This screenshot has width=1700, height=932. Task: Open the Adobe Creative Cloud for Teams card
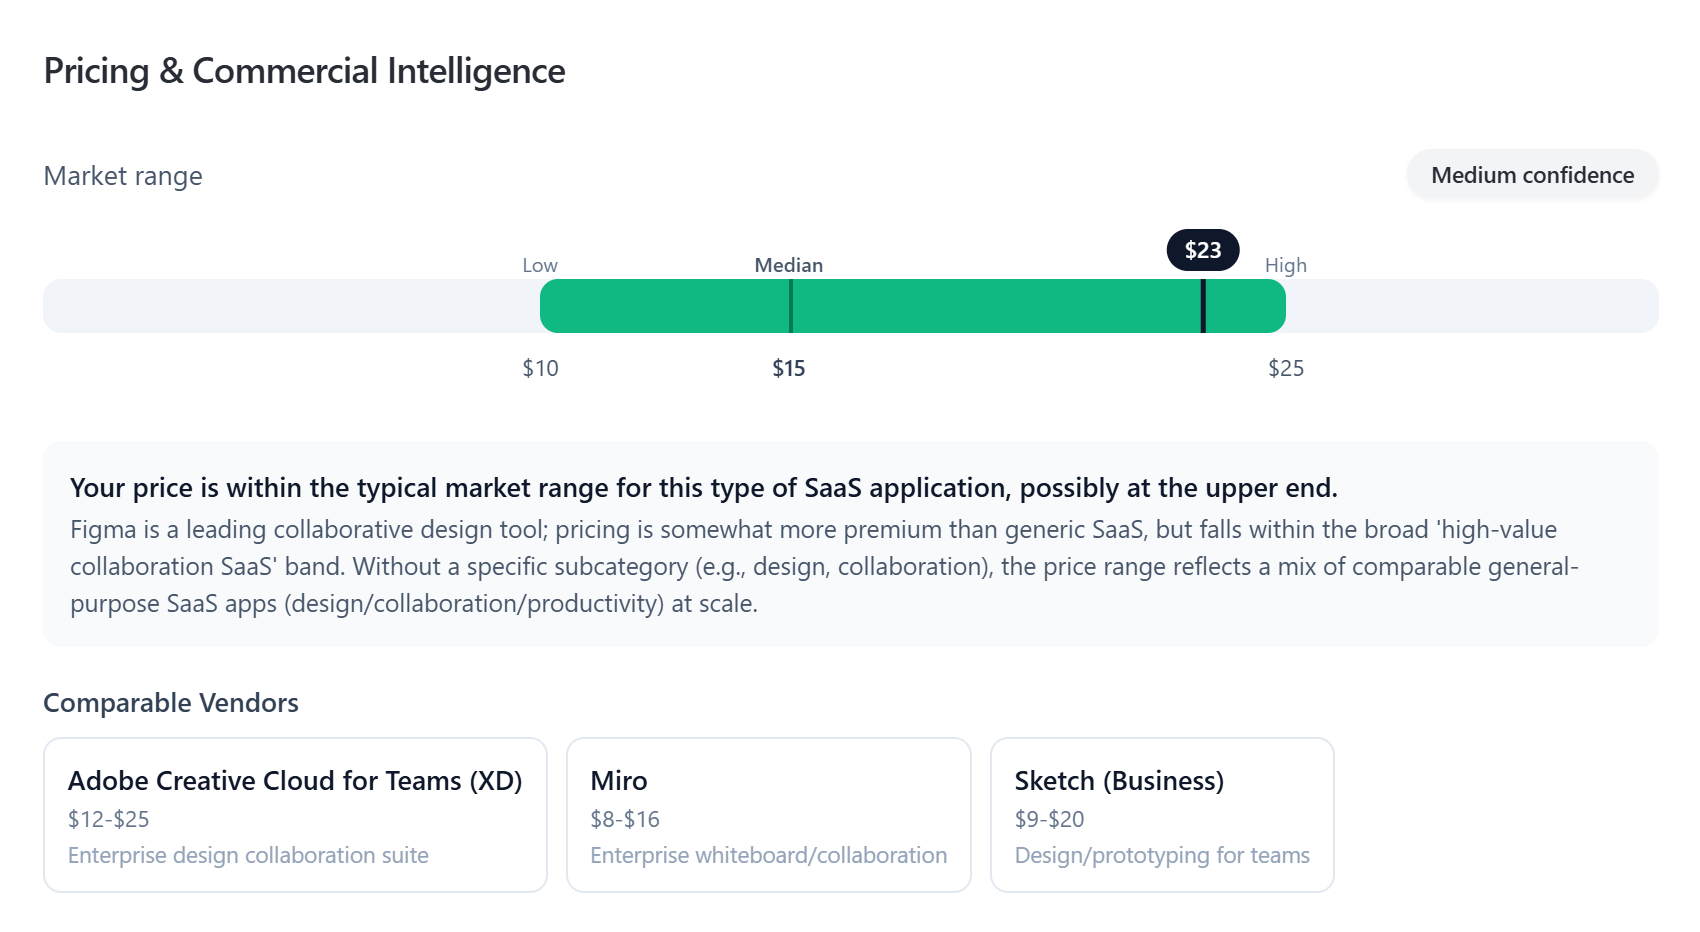pyautogui.click(x=295, y=815)
